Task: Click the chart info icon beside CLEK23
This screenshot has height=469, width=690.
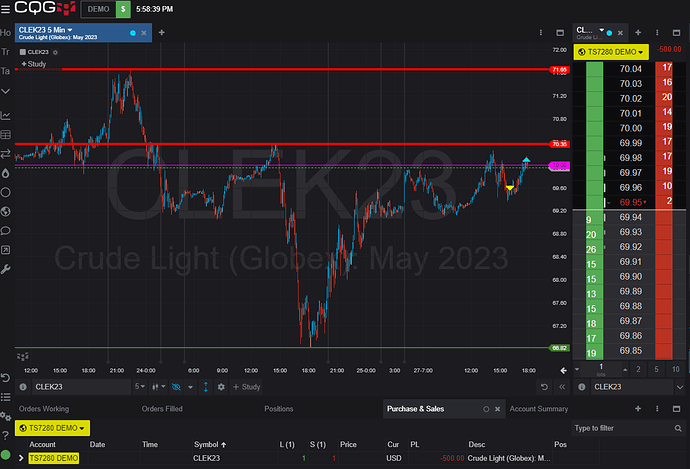Action: tap(23, 387)
